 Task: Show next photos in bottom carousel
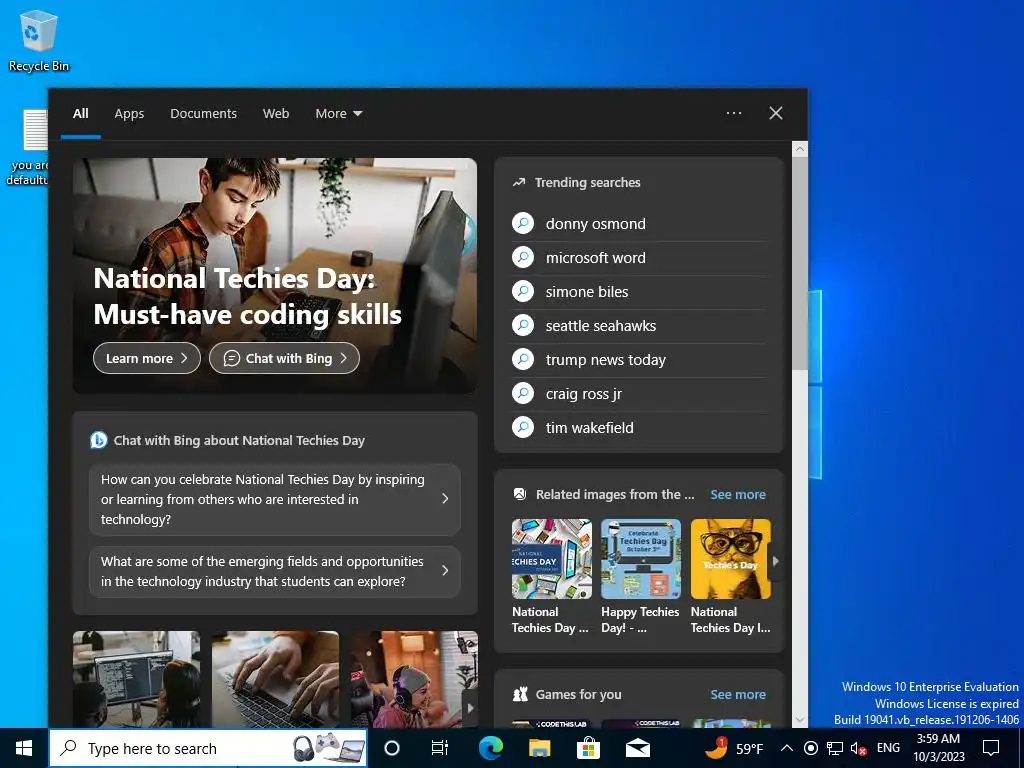click(470, 708)
